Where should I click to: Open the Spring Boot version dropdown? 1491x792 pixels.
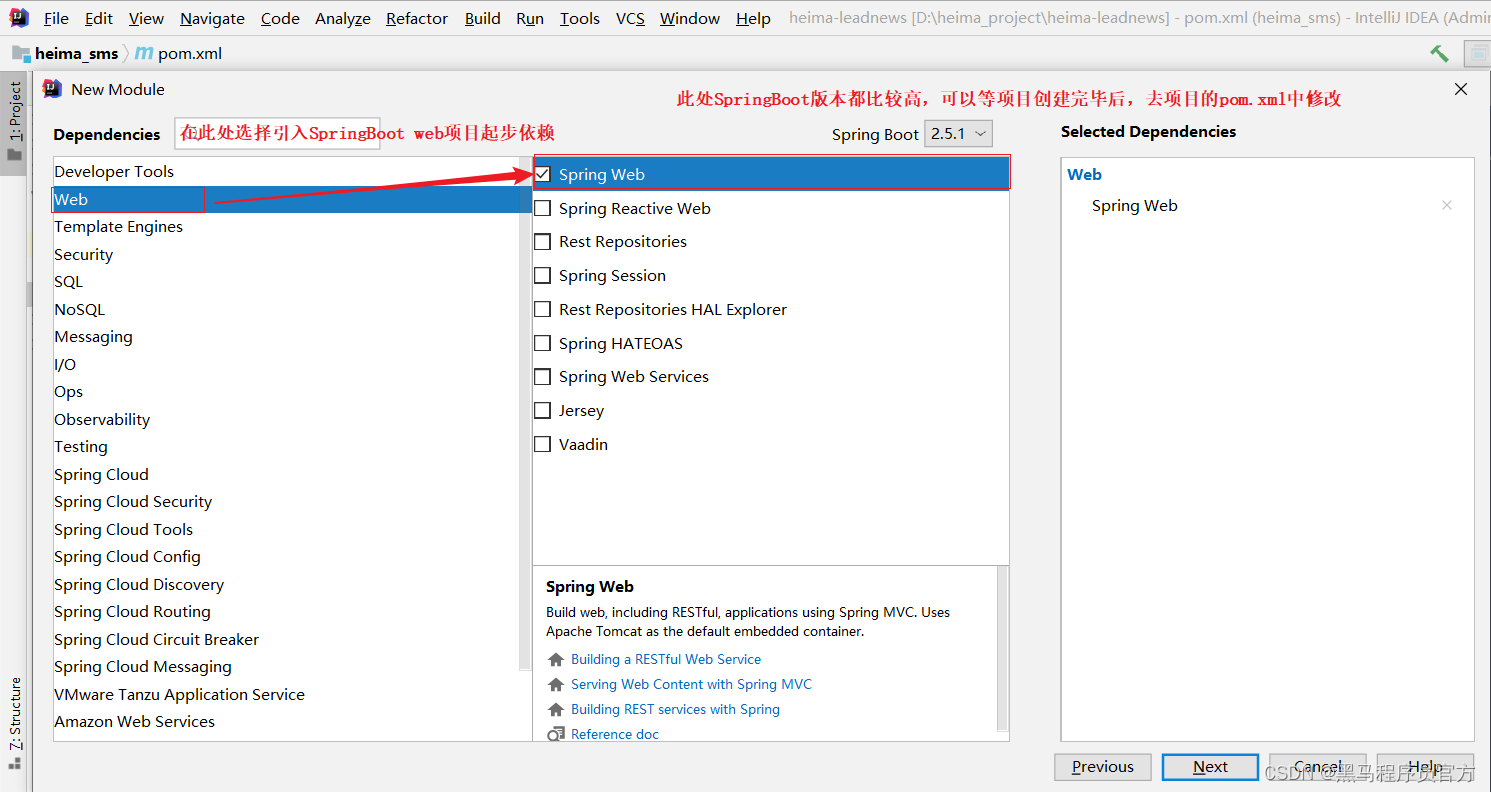pyautogui.click(x=959, y=134)
